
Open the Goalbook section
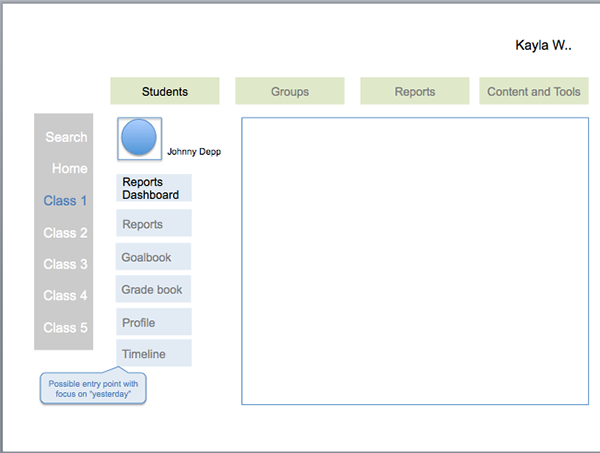tap(153, 257)
